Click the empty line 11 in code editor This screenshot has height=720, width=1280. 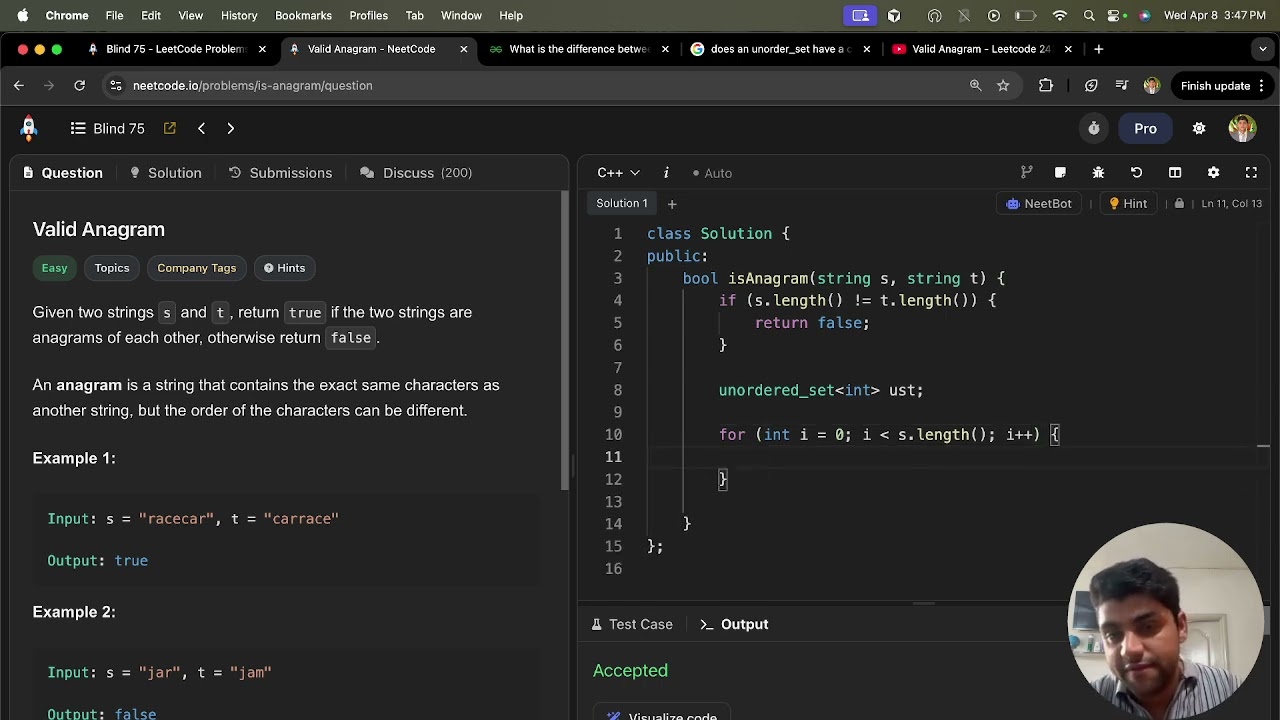point(900,457)
